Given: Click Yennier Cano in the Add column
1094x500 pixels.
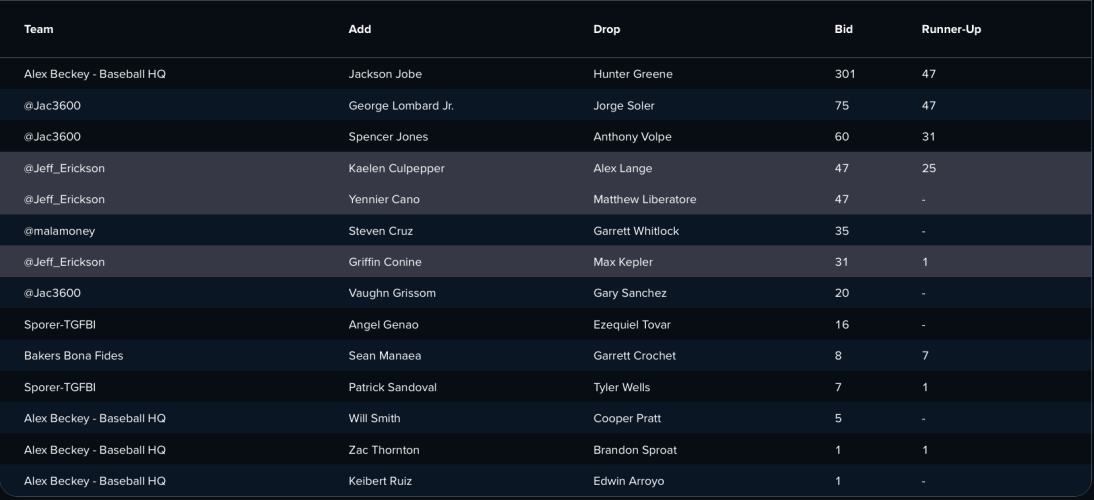Looking at the screenshot, I should point(384,199).
